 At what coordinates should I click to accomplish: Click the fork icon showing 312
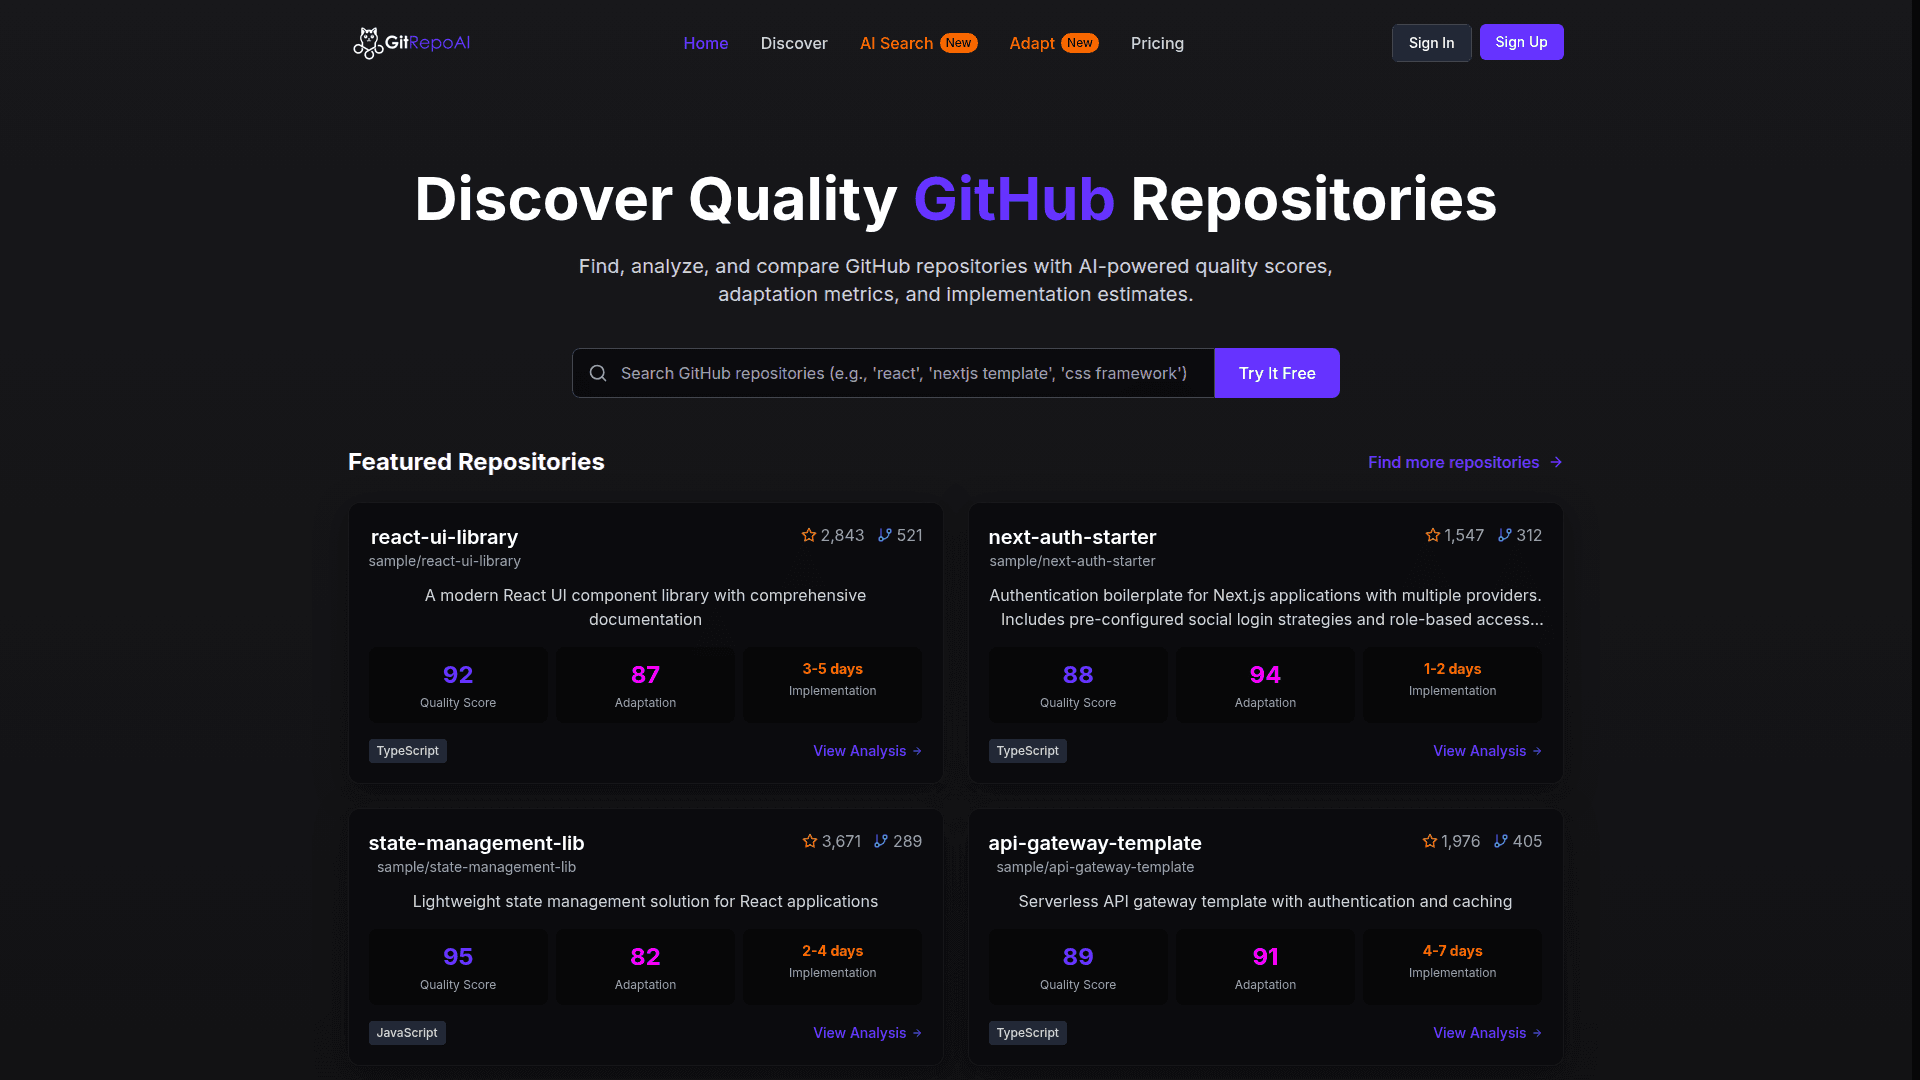pos(1503,535)
